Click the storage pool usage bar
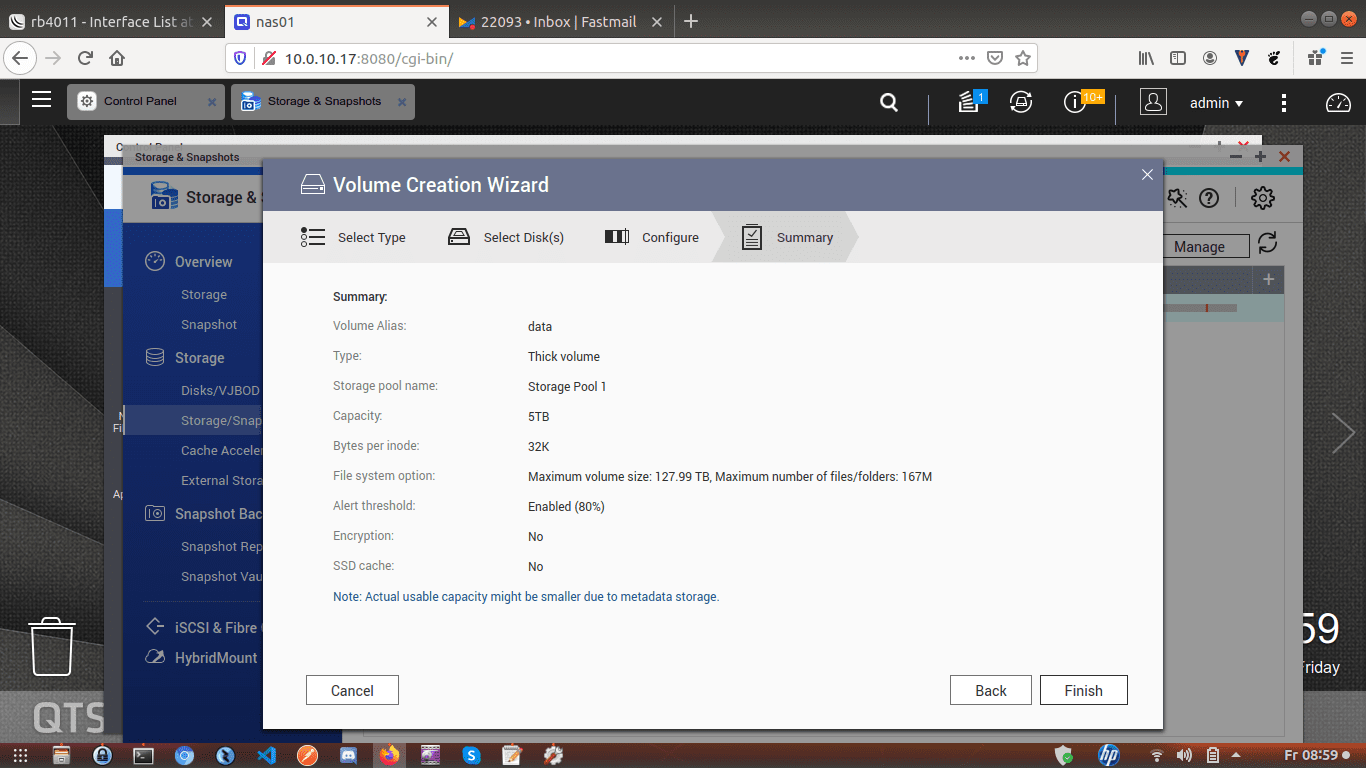Screen dimensions: 1366x768 coord(1200,308)
